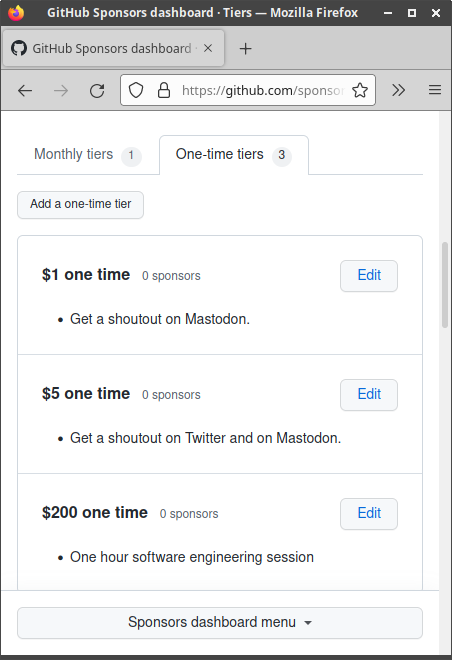Select the One-time tiers tab

point(234,155)
